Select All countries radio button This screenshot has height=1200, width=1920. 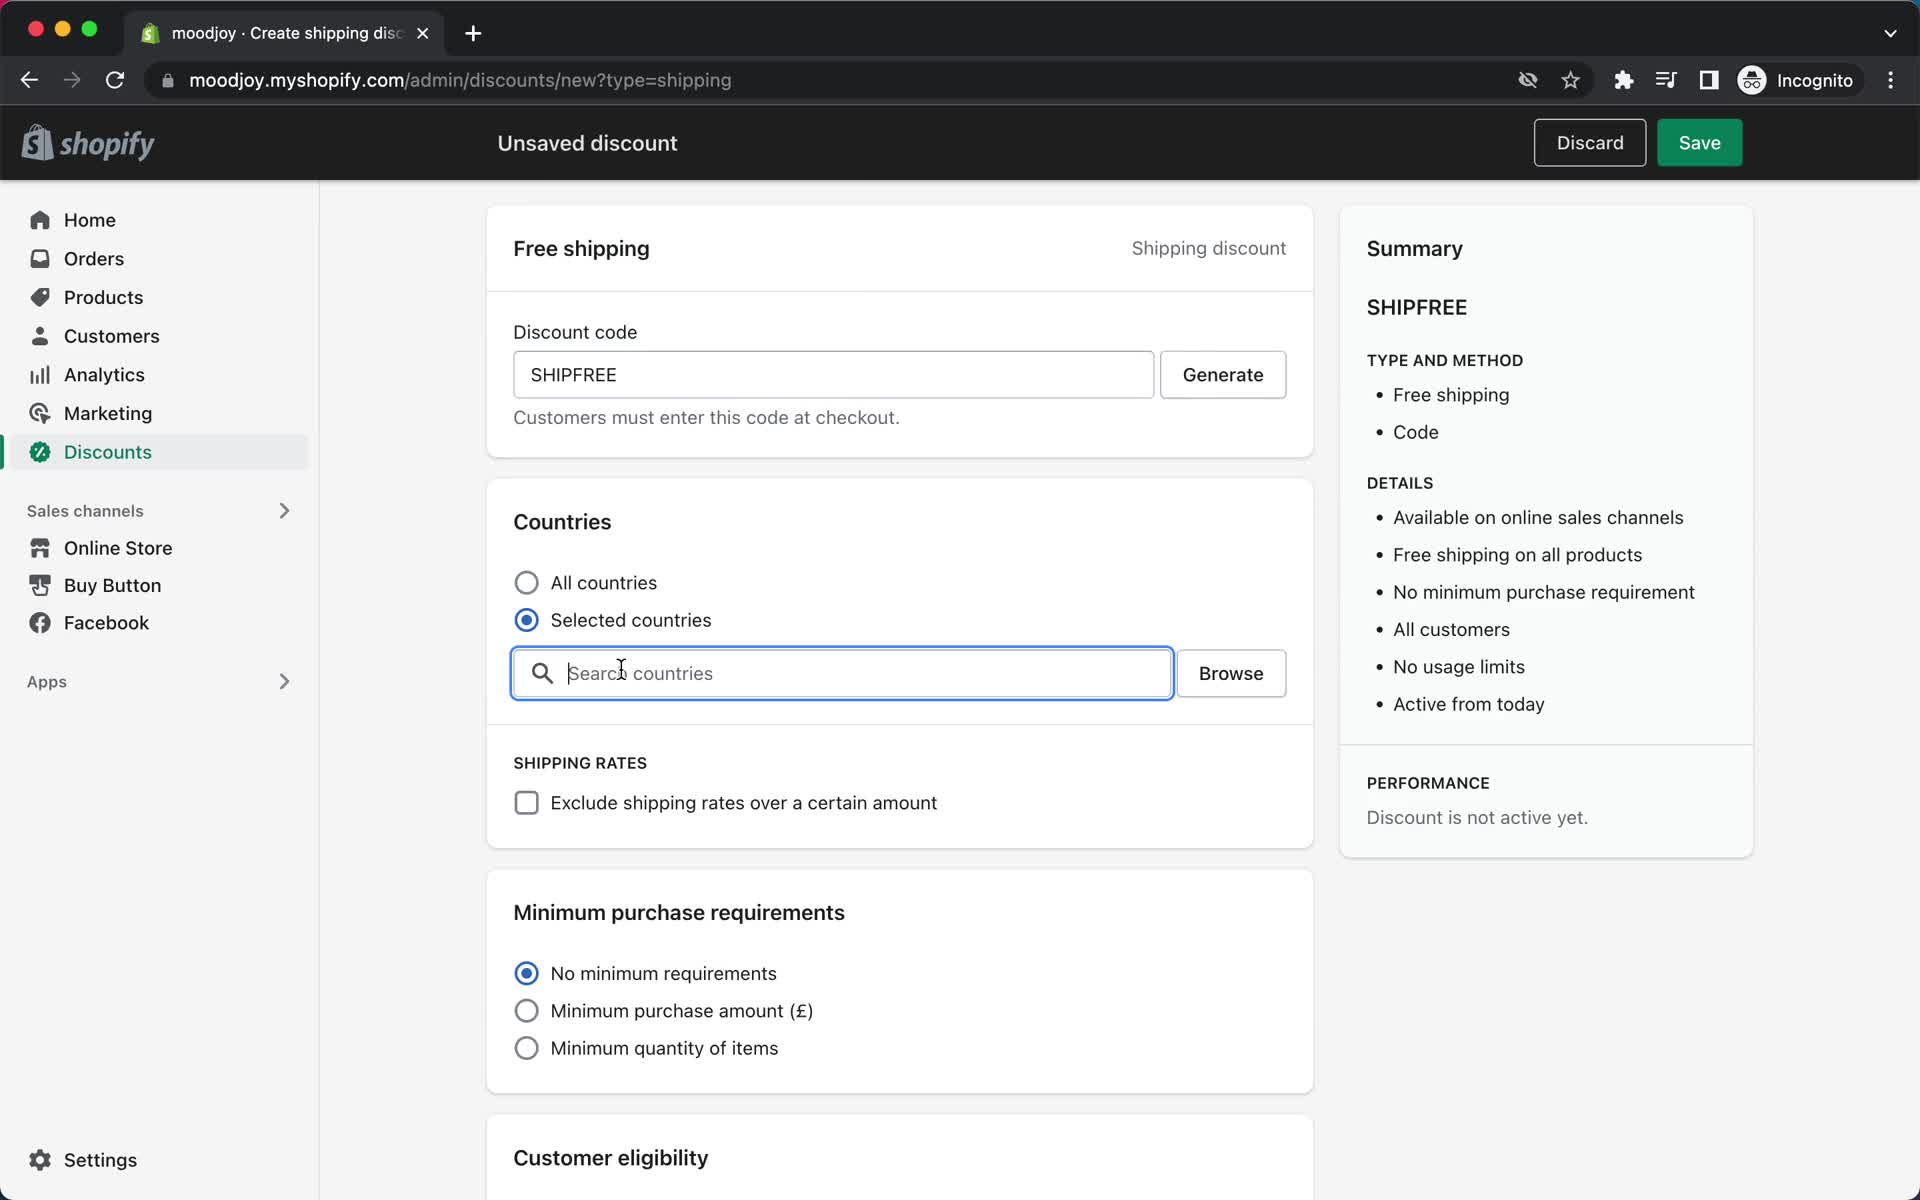click(525, 582)
